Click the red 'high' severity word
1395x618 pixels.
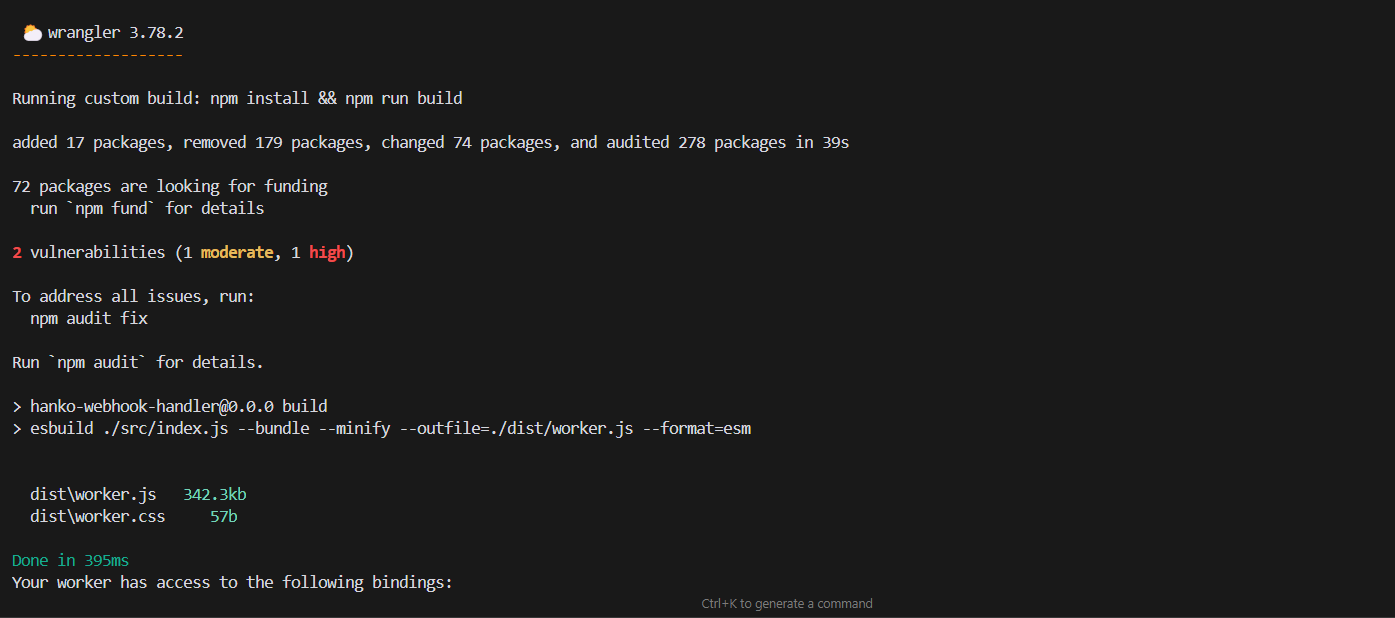[x=327, y=253]
